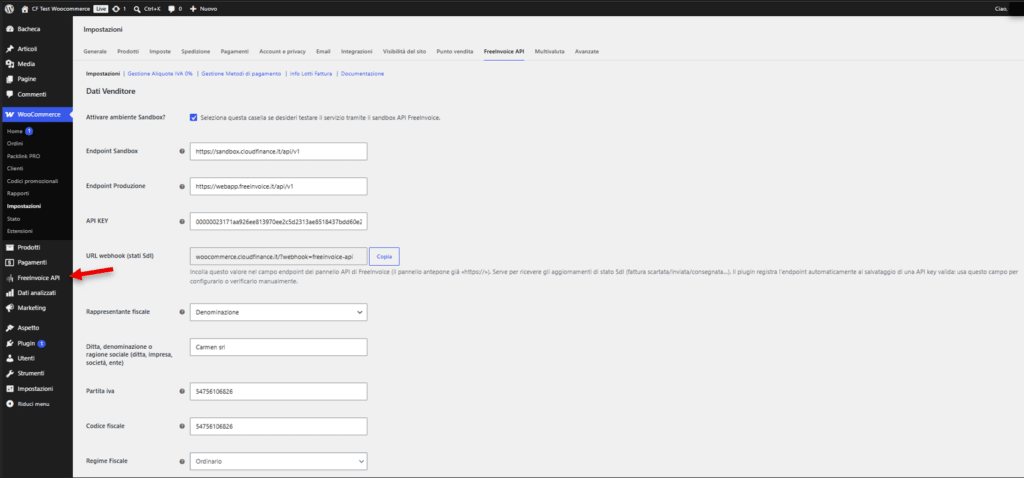Open the CF Test Woocommerce site home icon
This screenshot has width=1024, height=478.
pyautogui.click(x=25, y=9)
